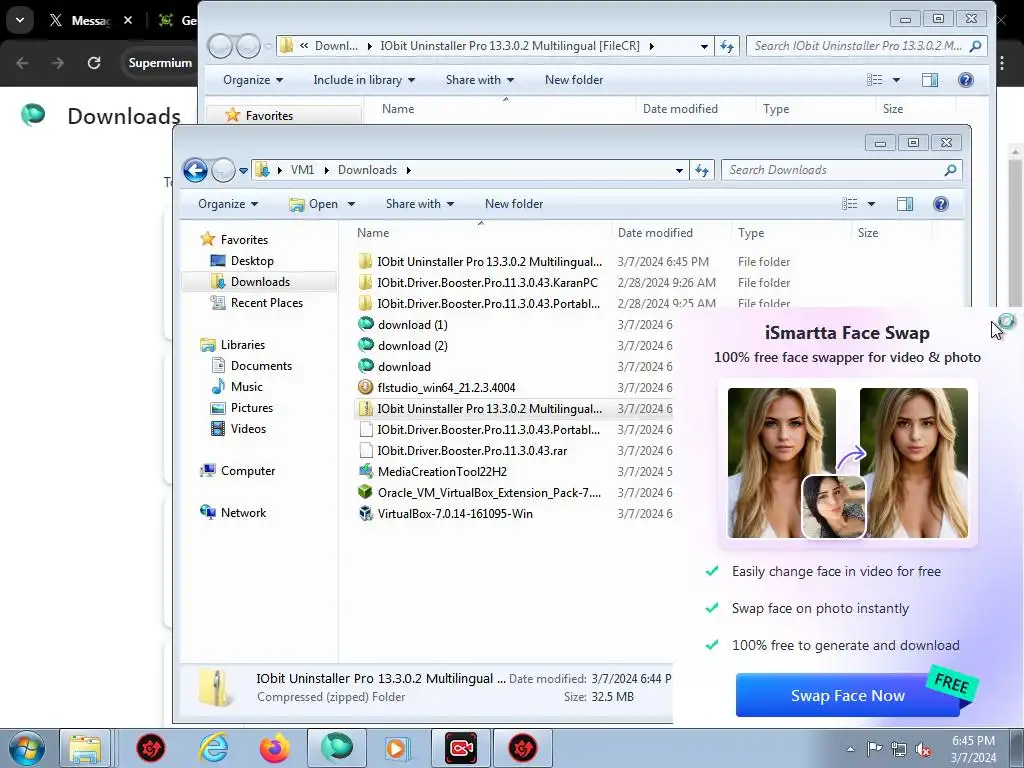Screen dimensions: 1024x768
Task: Select IObit.Driver.Booster.Pro.11.3.0.43.rar file
Action: click(472, 451)
